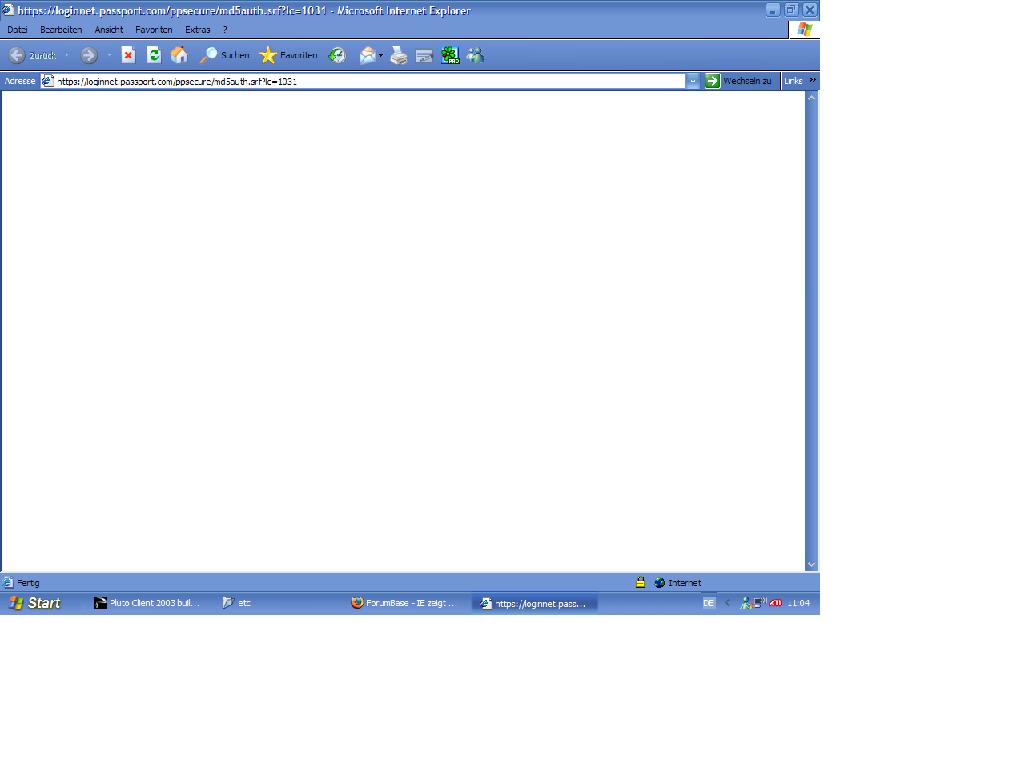Open the Ansicht menu
This screenshot has width=1024, height=768.
108,29
